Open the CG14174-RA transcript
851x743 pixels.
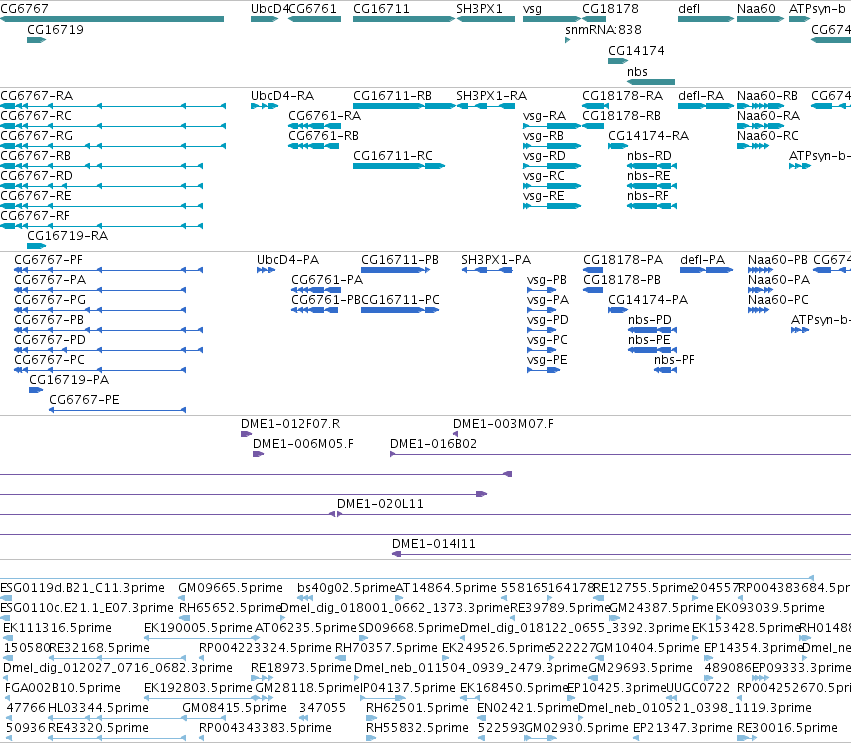(x=618, y=146)
